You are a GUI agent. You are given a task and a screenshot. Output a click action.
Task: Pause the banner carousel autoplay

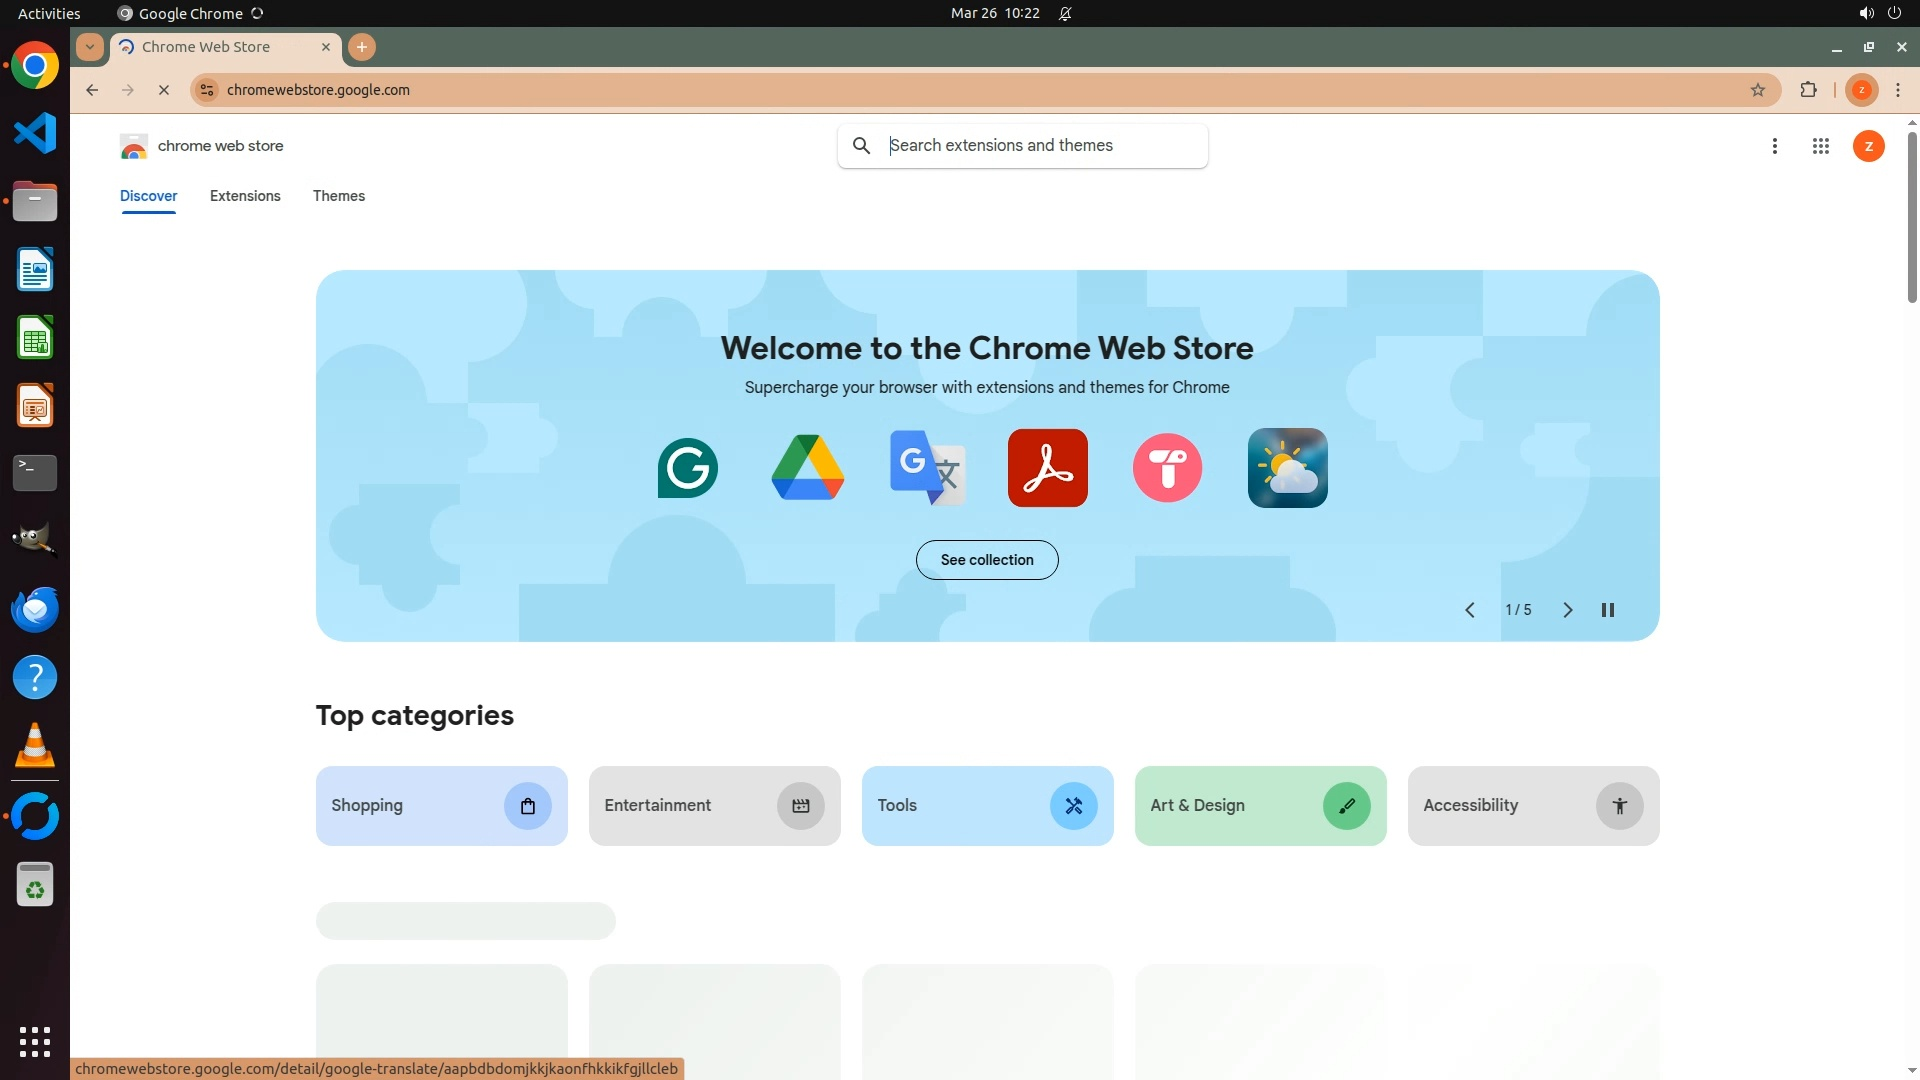(1608, 610)
